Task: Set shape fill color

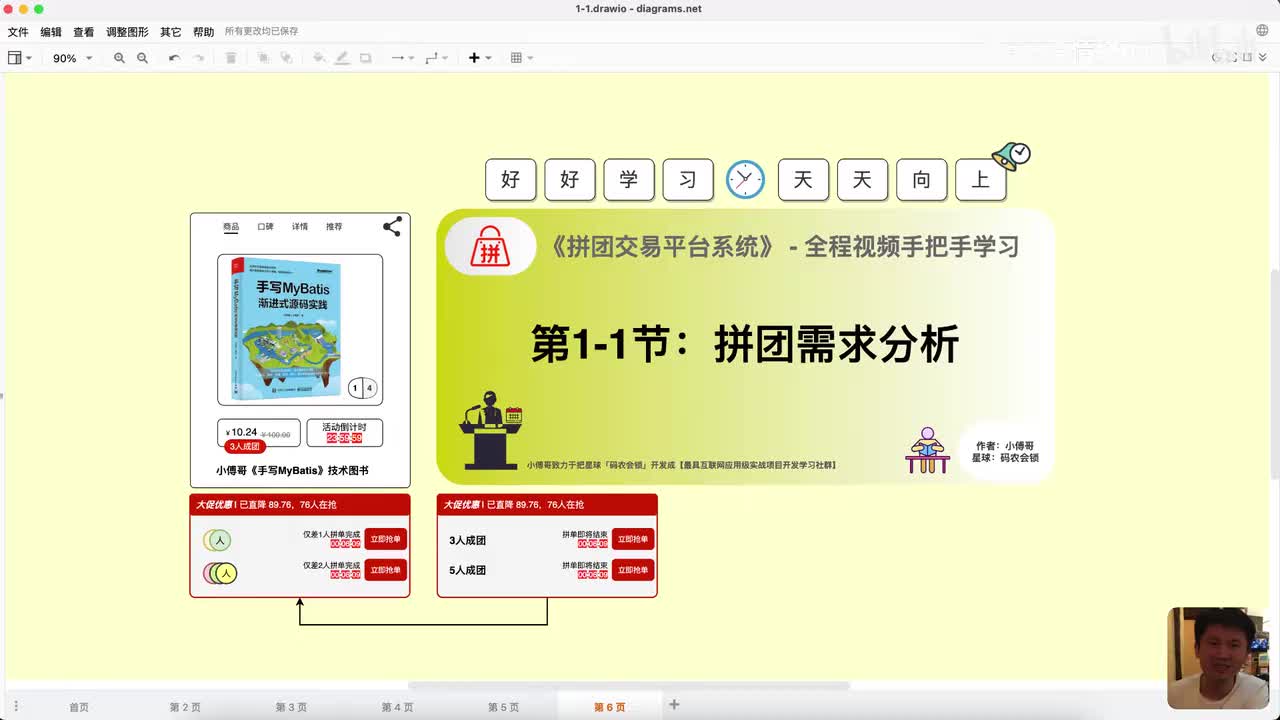Action: [319, 58]
